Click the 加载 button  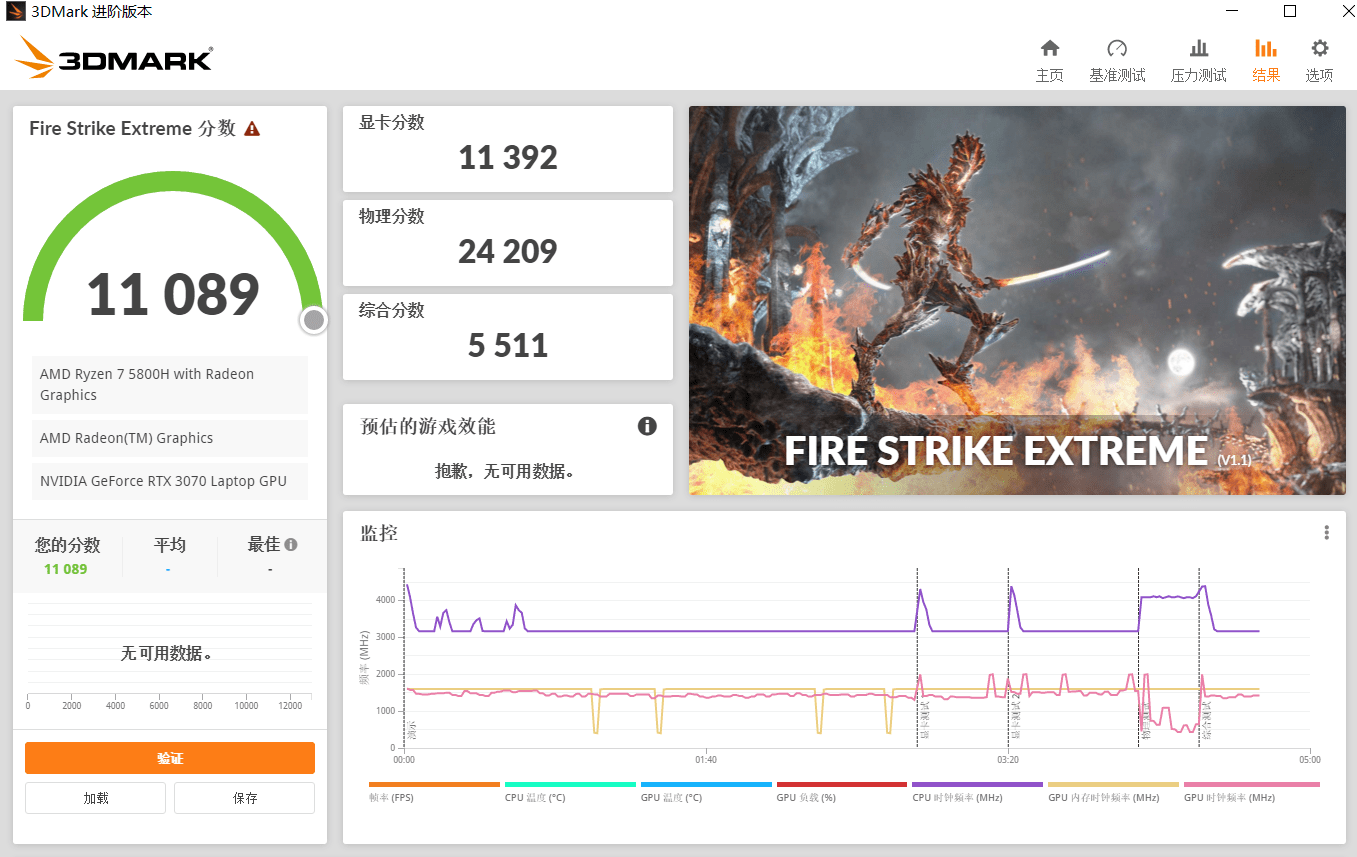pos(95,798)
